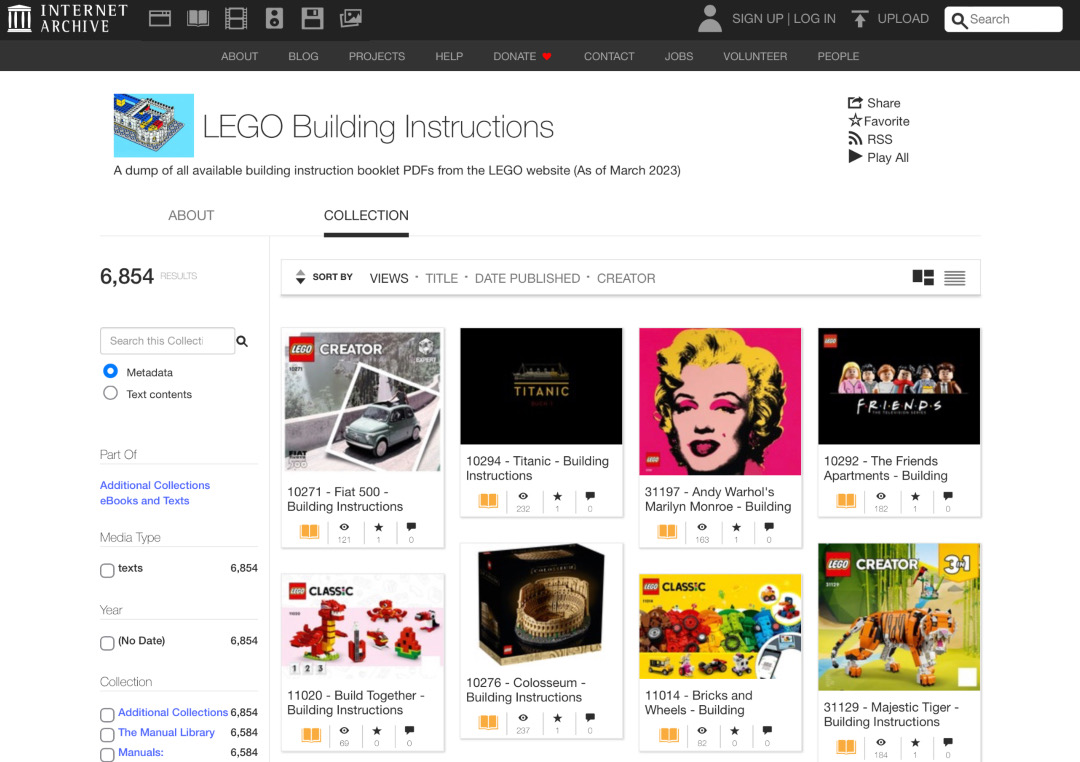Open the 10294 Titanic Building Instructions thumbnail
Screen dimensions: 1080x762
pos(541,386)
